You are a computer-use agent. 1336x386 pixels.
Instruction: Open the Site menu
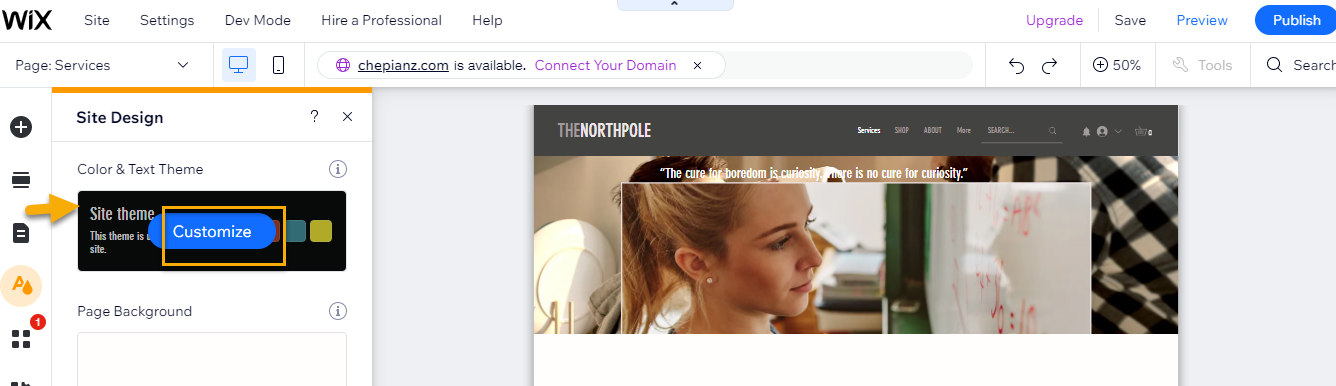pyautogui.click(x=97, y=20)
